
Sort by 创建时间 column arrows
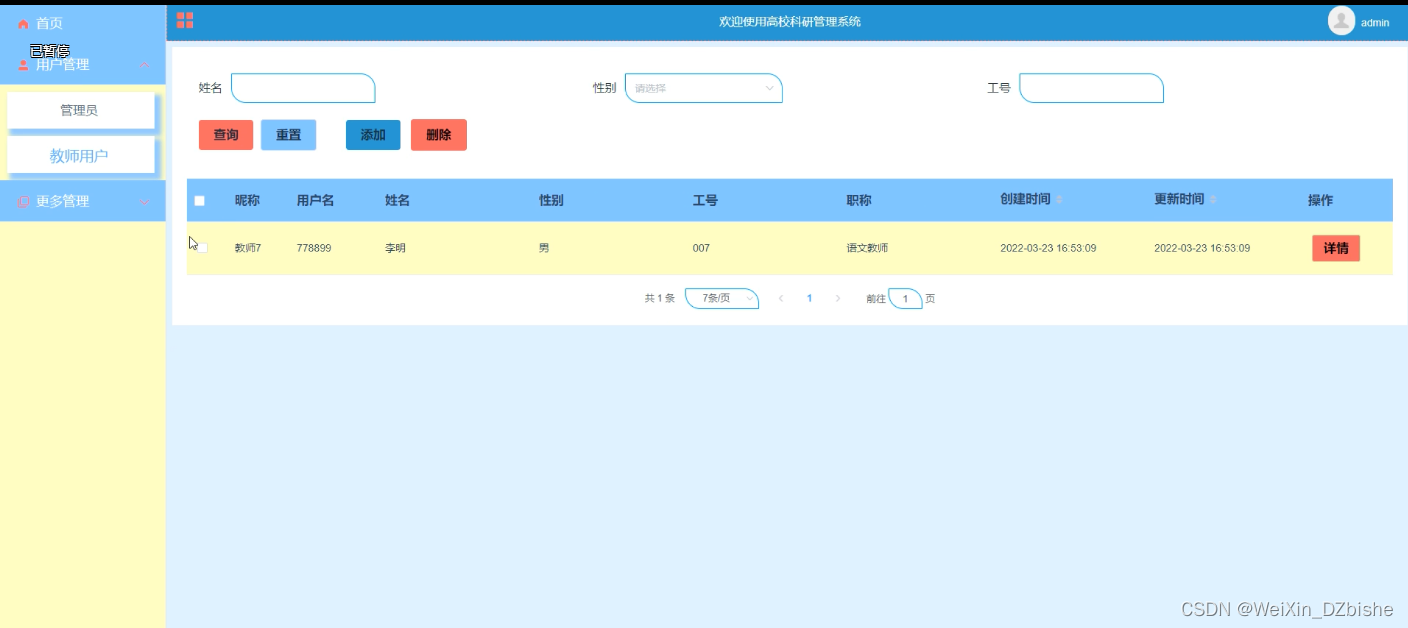pos(1059,200)
